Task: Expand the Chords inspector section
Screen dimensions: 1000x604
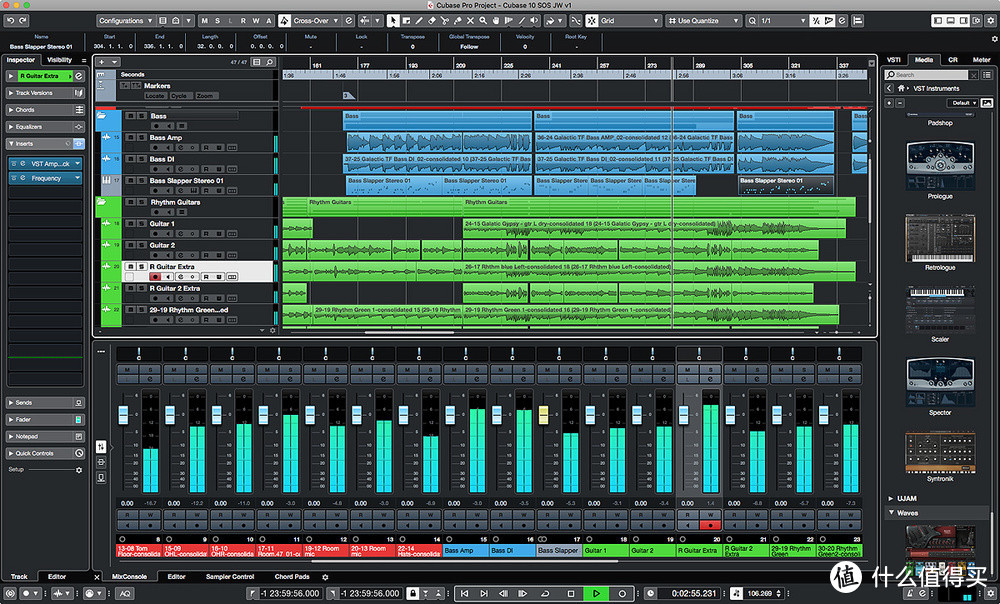Action: point(45,110)
